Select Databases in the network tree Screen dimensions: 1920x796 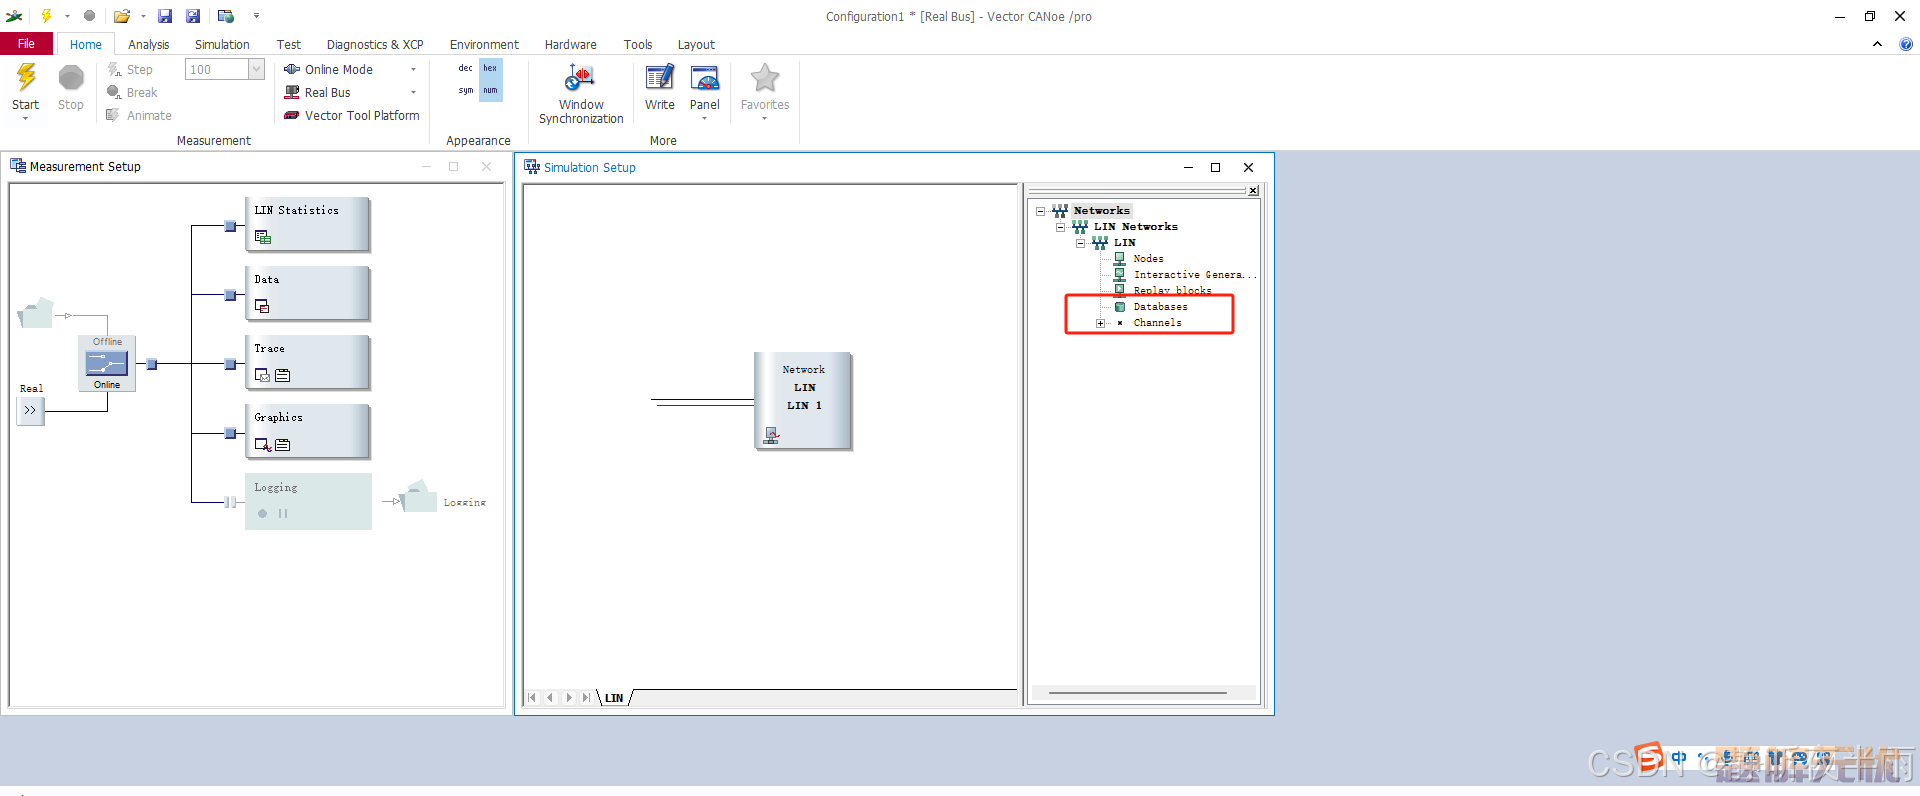pos(1160,307)
